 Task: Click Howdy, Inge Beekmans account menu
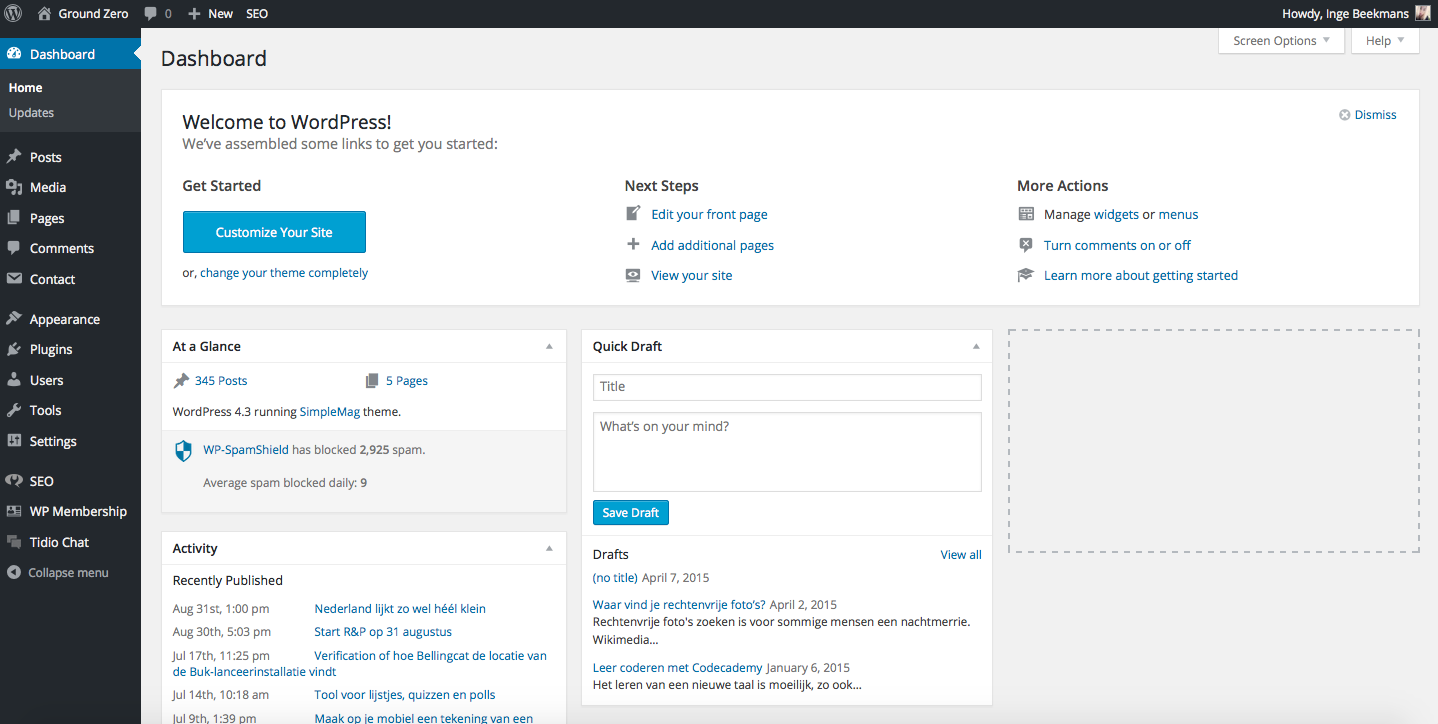tap(1356, 14)
